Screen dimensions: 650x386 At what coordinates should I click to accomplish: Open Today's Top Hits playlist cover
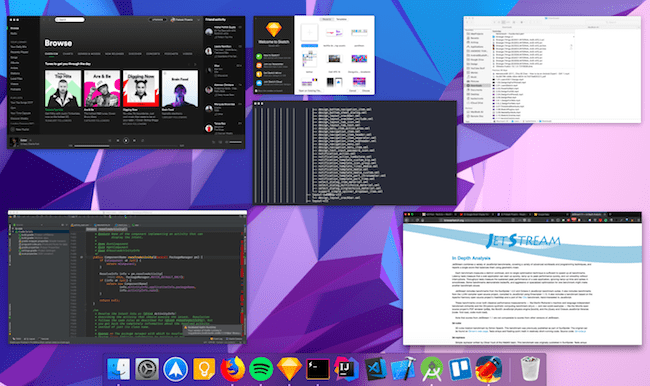(63, 89)
